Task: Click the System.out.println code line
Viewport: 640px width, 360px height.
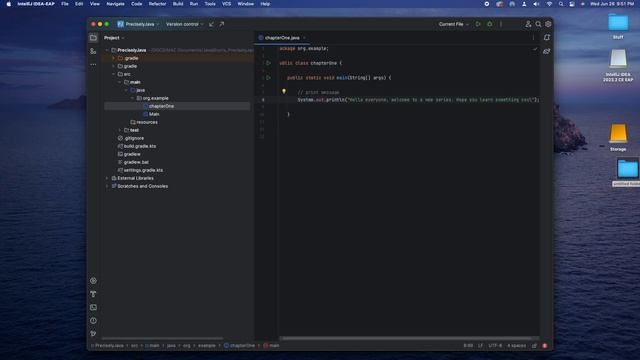Action: (418, 100)
